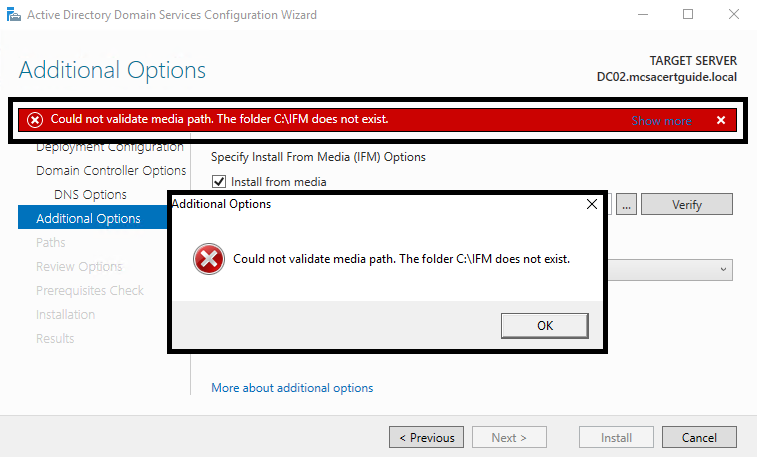The height and width of the screenshot is (457, 757).
Task: Expand the Replicate from dropdown arrow
Action: (x=723, y=269)
